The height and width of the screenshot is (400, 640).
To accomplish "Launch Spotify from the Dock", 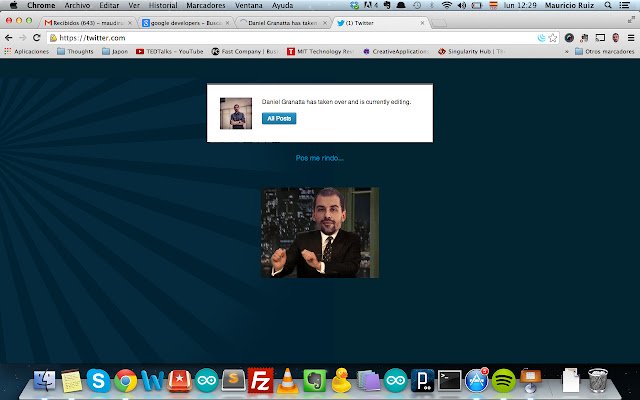I will (504, 380).
